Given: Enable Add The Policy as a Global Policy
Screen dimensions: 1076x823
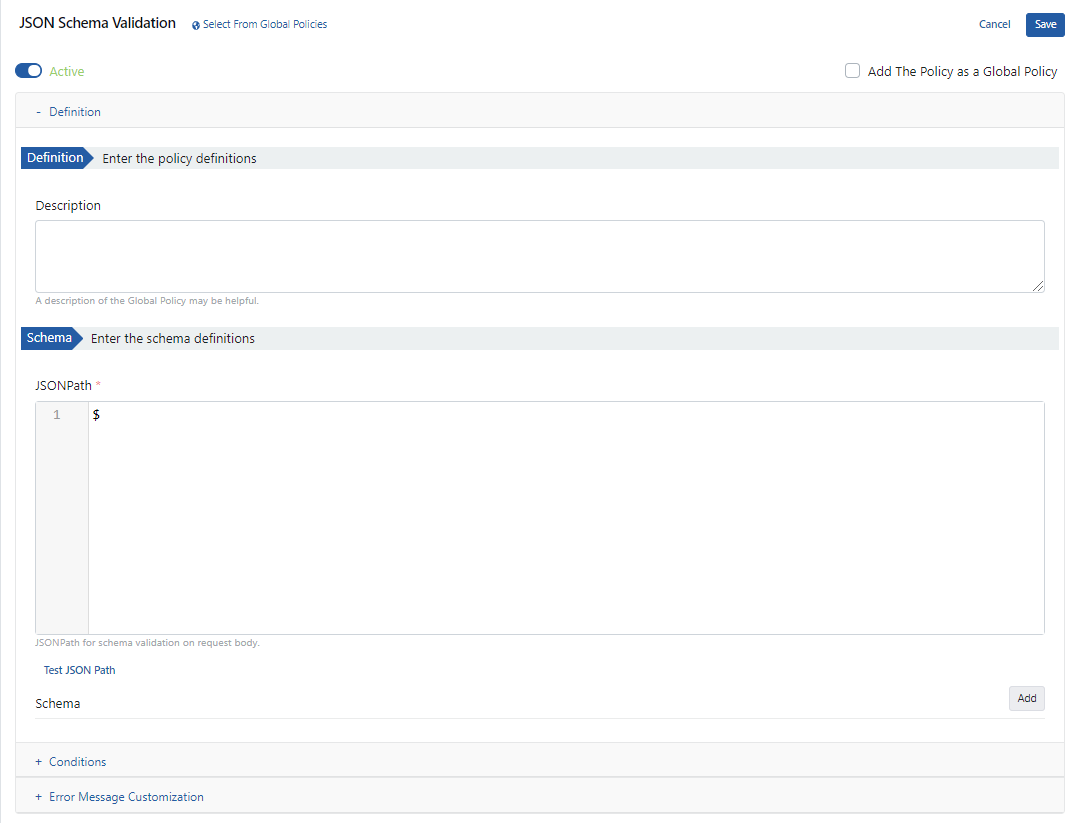Looking at the screenshot, I should pyautogui.click(x=852, y=70).
